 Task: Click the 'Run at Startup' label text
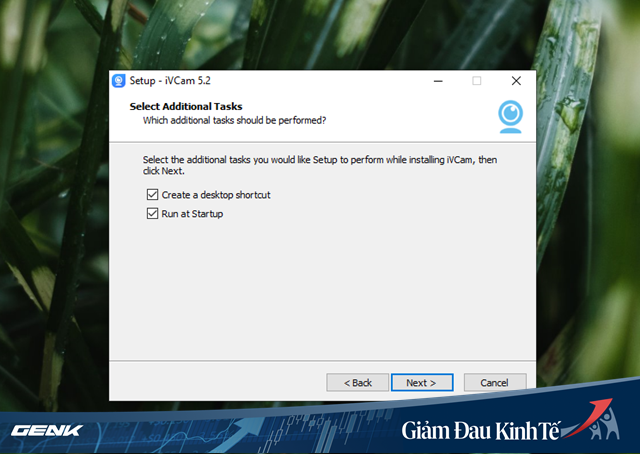[192, 214]
